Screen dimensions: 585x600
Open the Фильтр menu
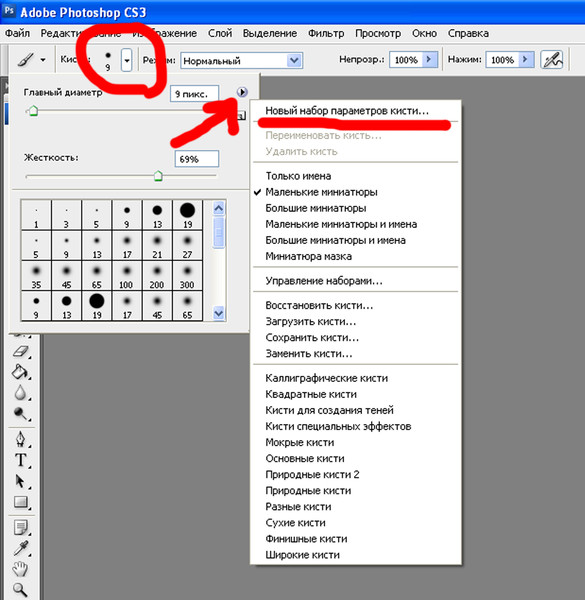point(326,34)
